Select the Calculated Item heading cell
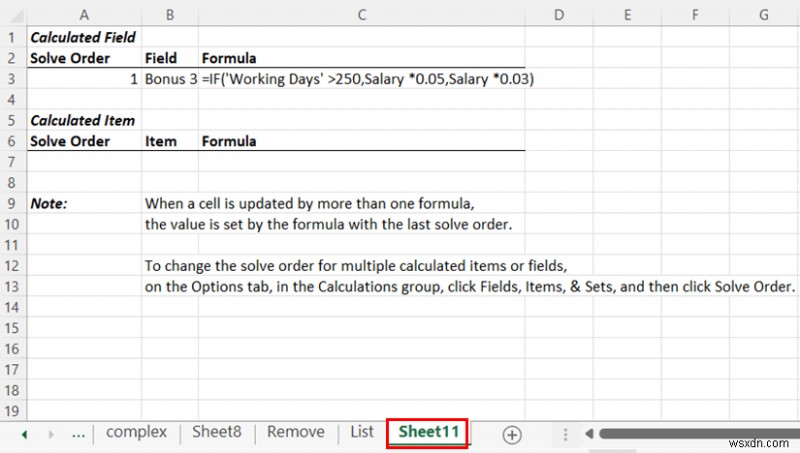The width and height of the screenshot is (800, 453). coord(83,121)
